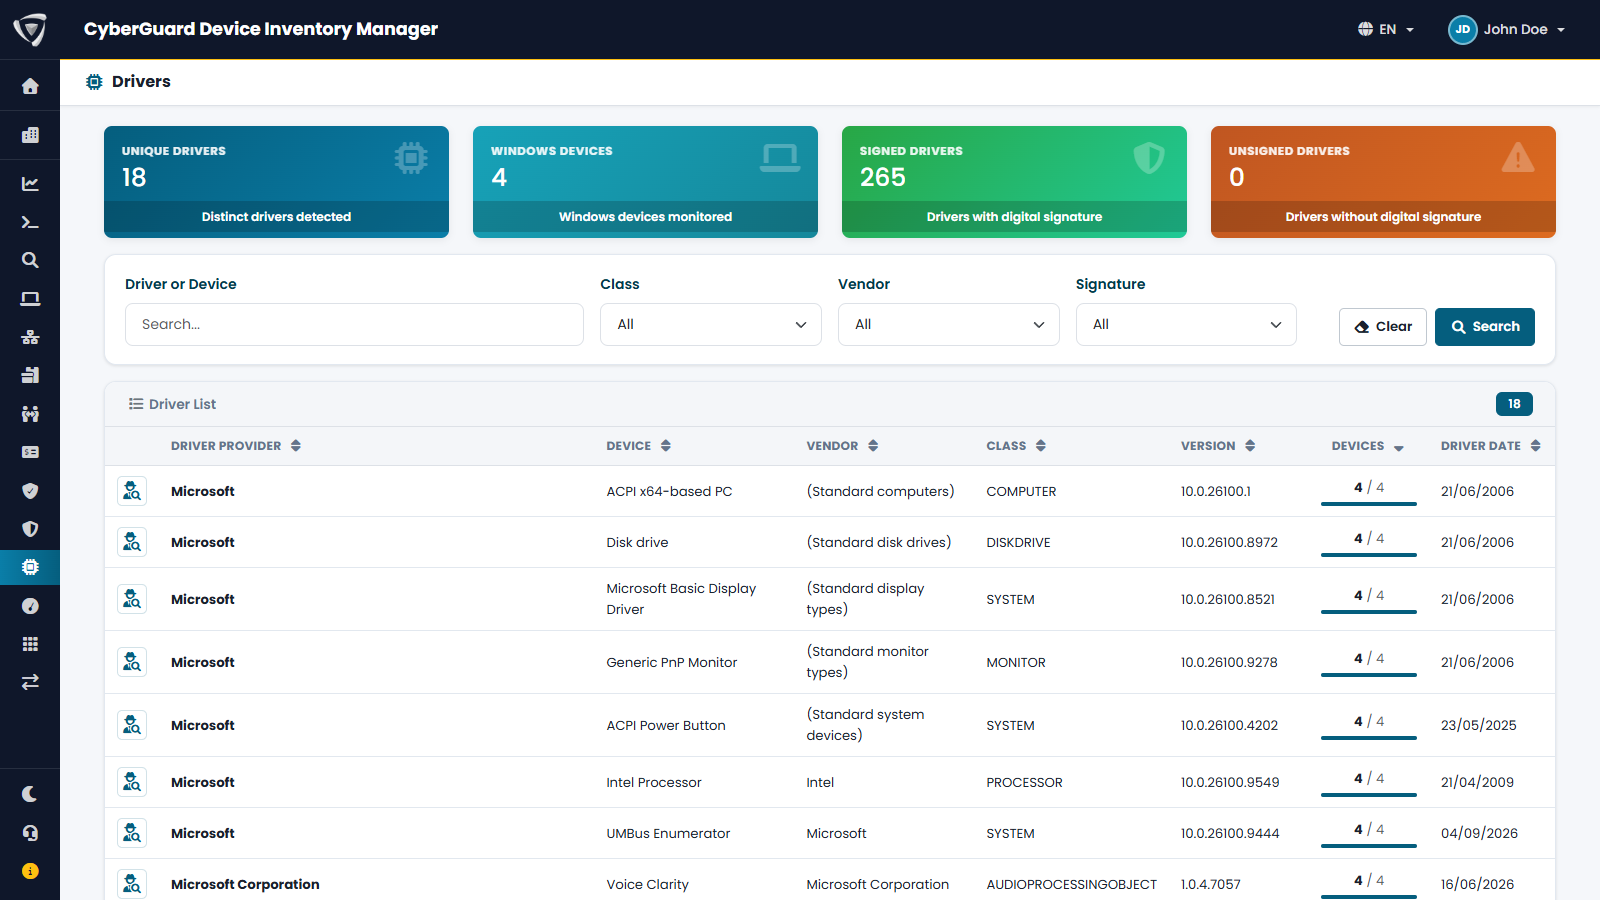Open the John Doe user menu

pyautogui.click(x=1506, y=29)
